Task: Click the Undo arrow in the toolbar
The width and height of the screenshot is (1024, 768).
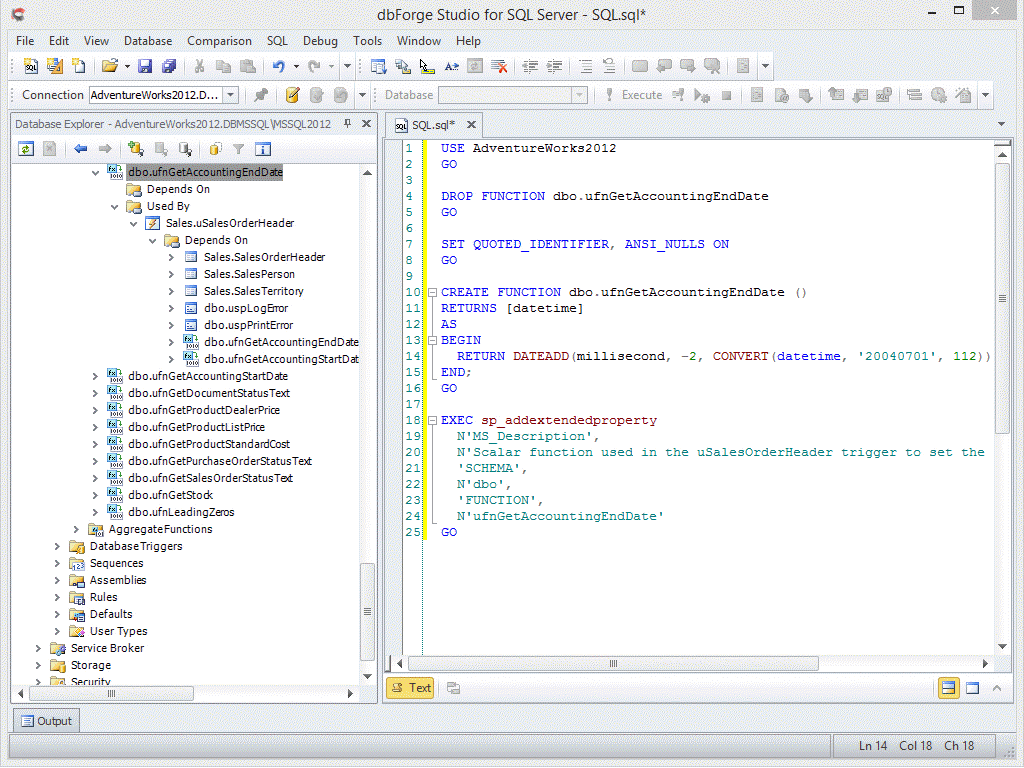Action: 278,66
